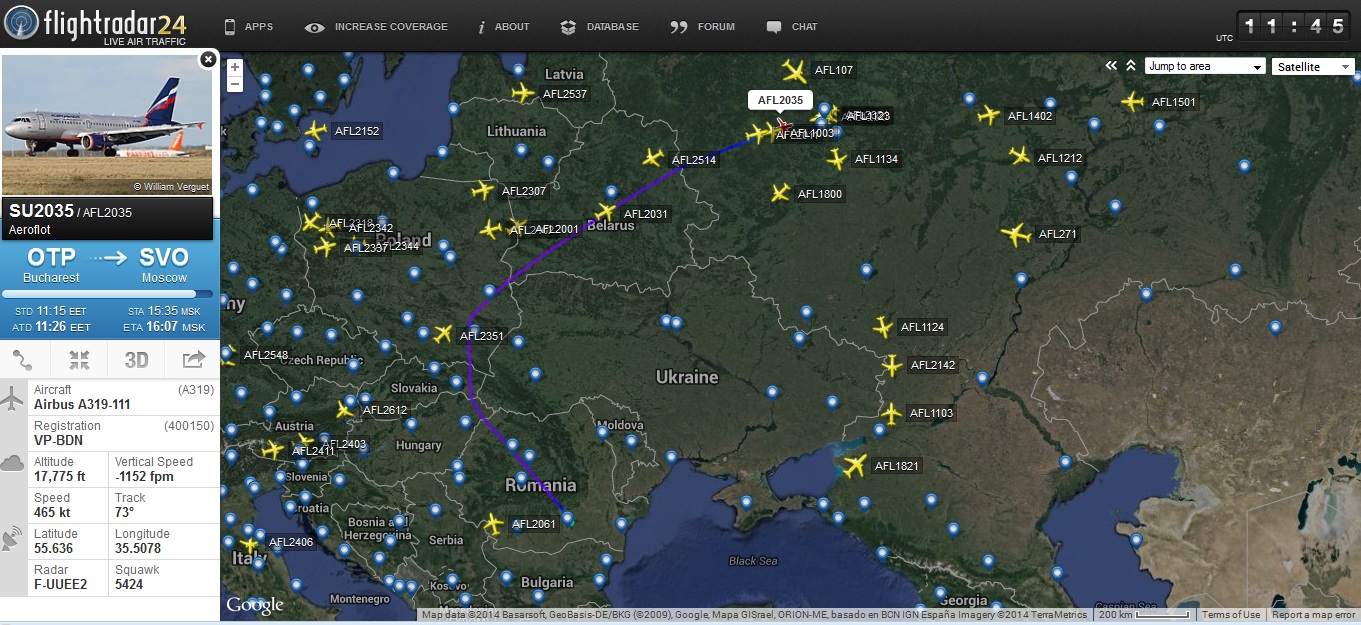This screenshot has height=625, width=1361.
Task: Zoom in the map with plus button
Action: (235, 68)
